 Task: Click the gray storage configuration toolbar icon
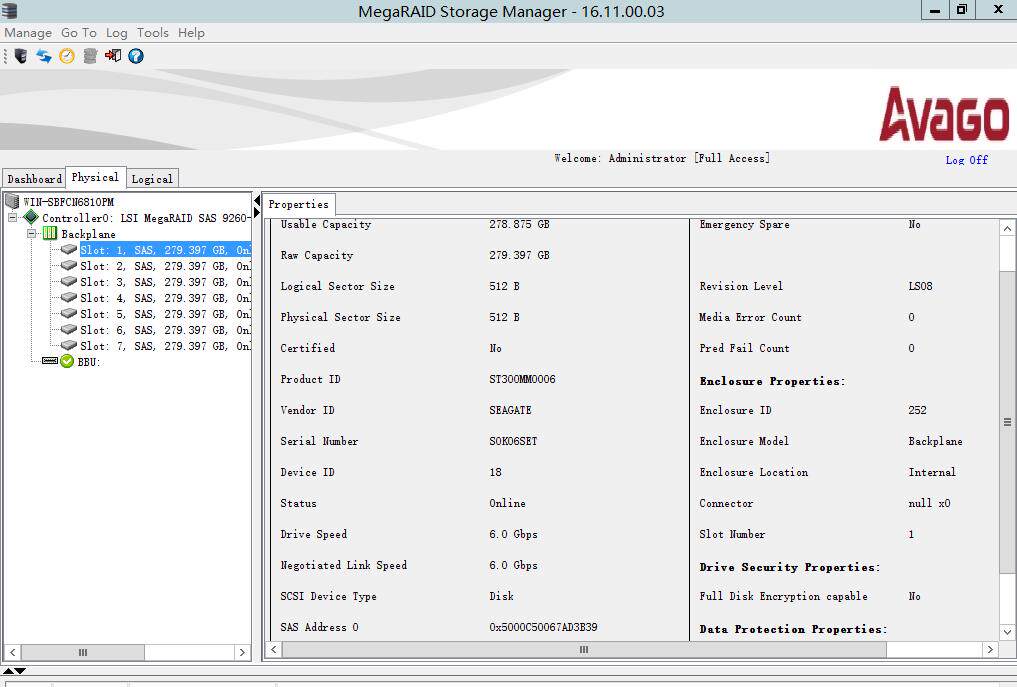click(90, 56)
